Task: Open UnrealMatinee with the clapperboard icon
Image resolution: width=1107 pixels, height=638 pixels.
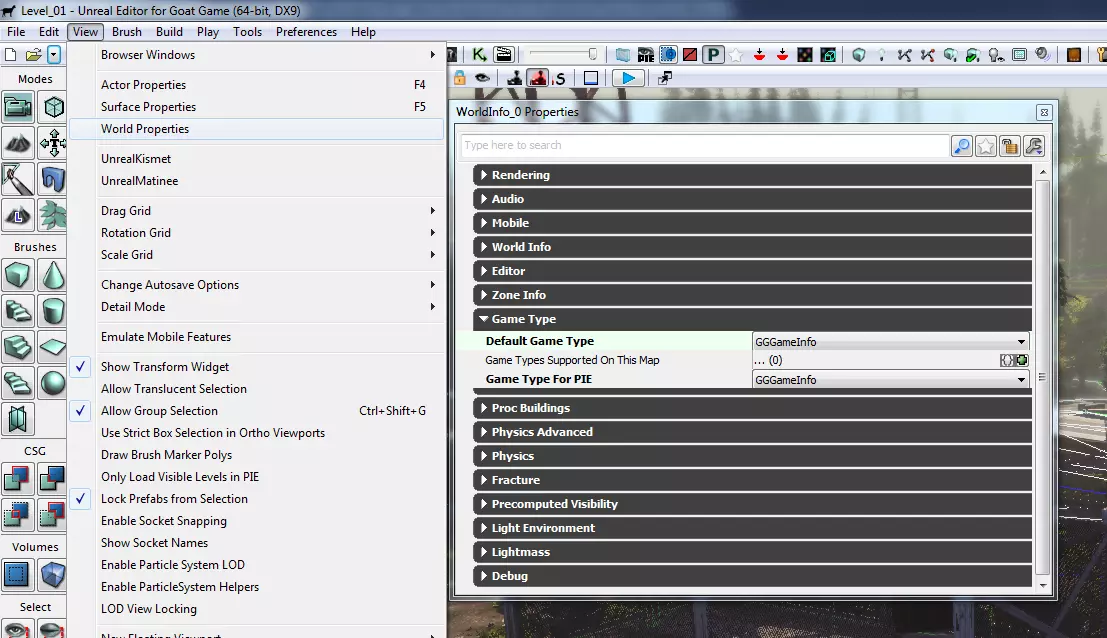Action: click(x=504, y=55)
